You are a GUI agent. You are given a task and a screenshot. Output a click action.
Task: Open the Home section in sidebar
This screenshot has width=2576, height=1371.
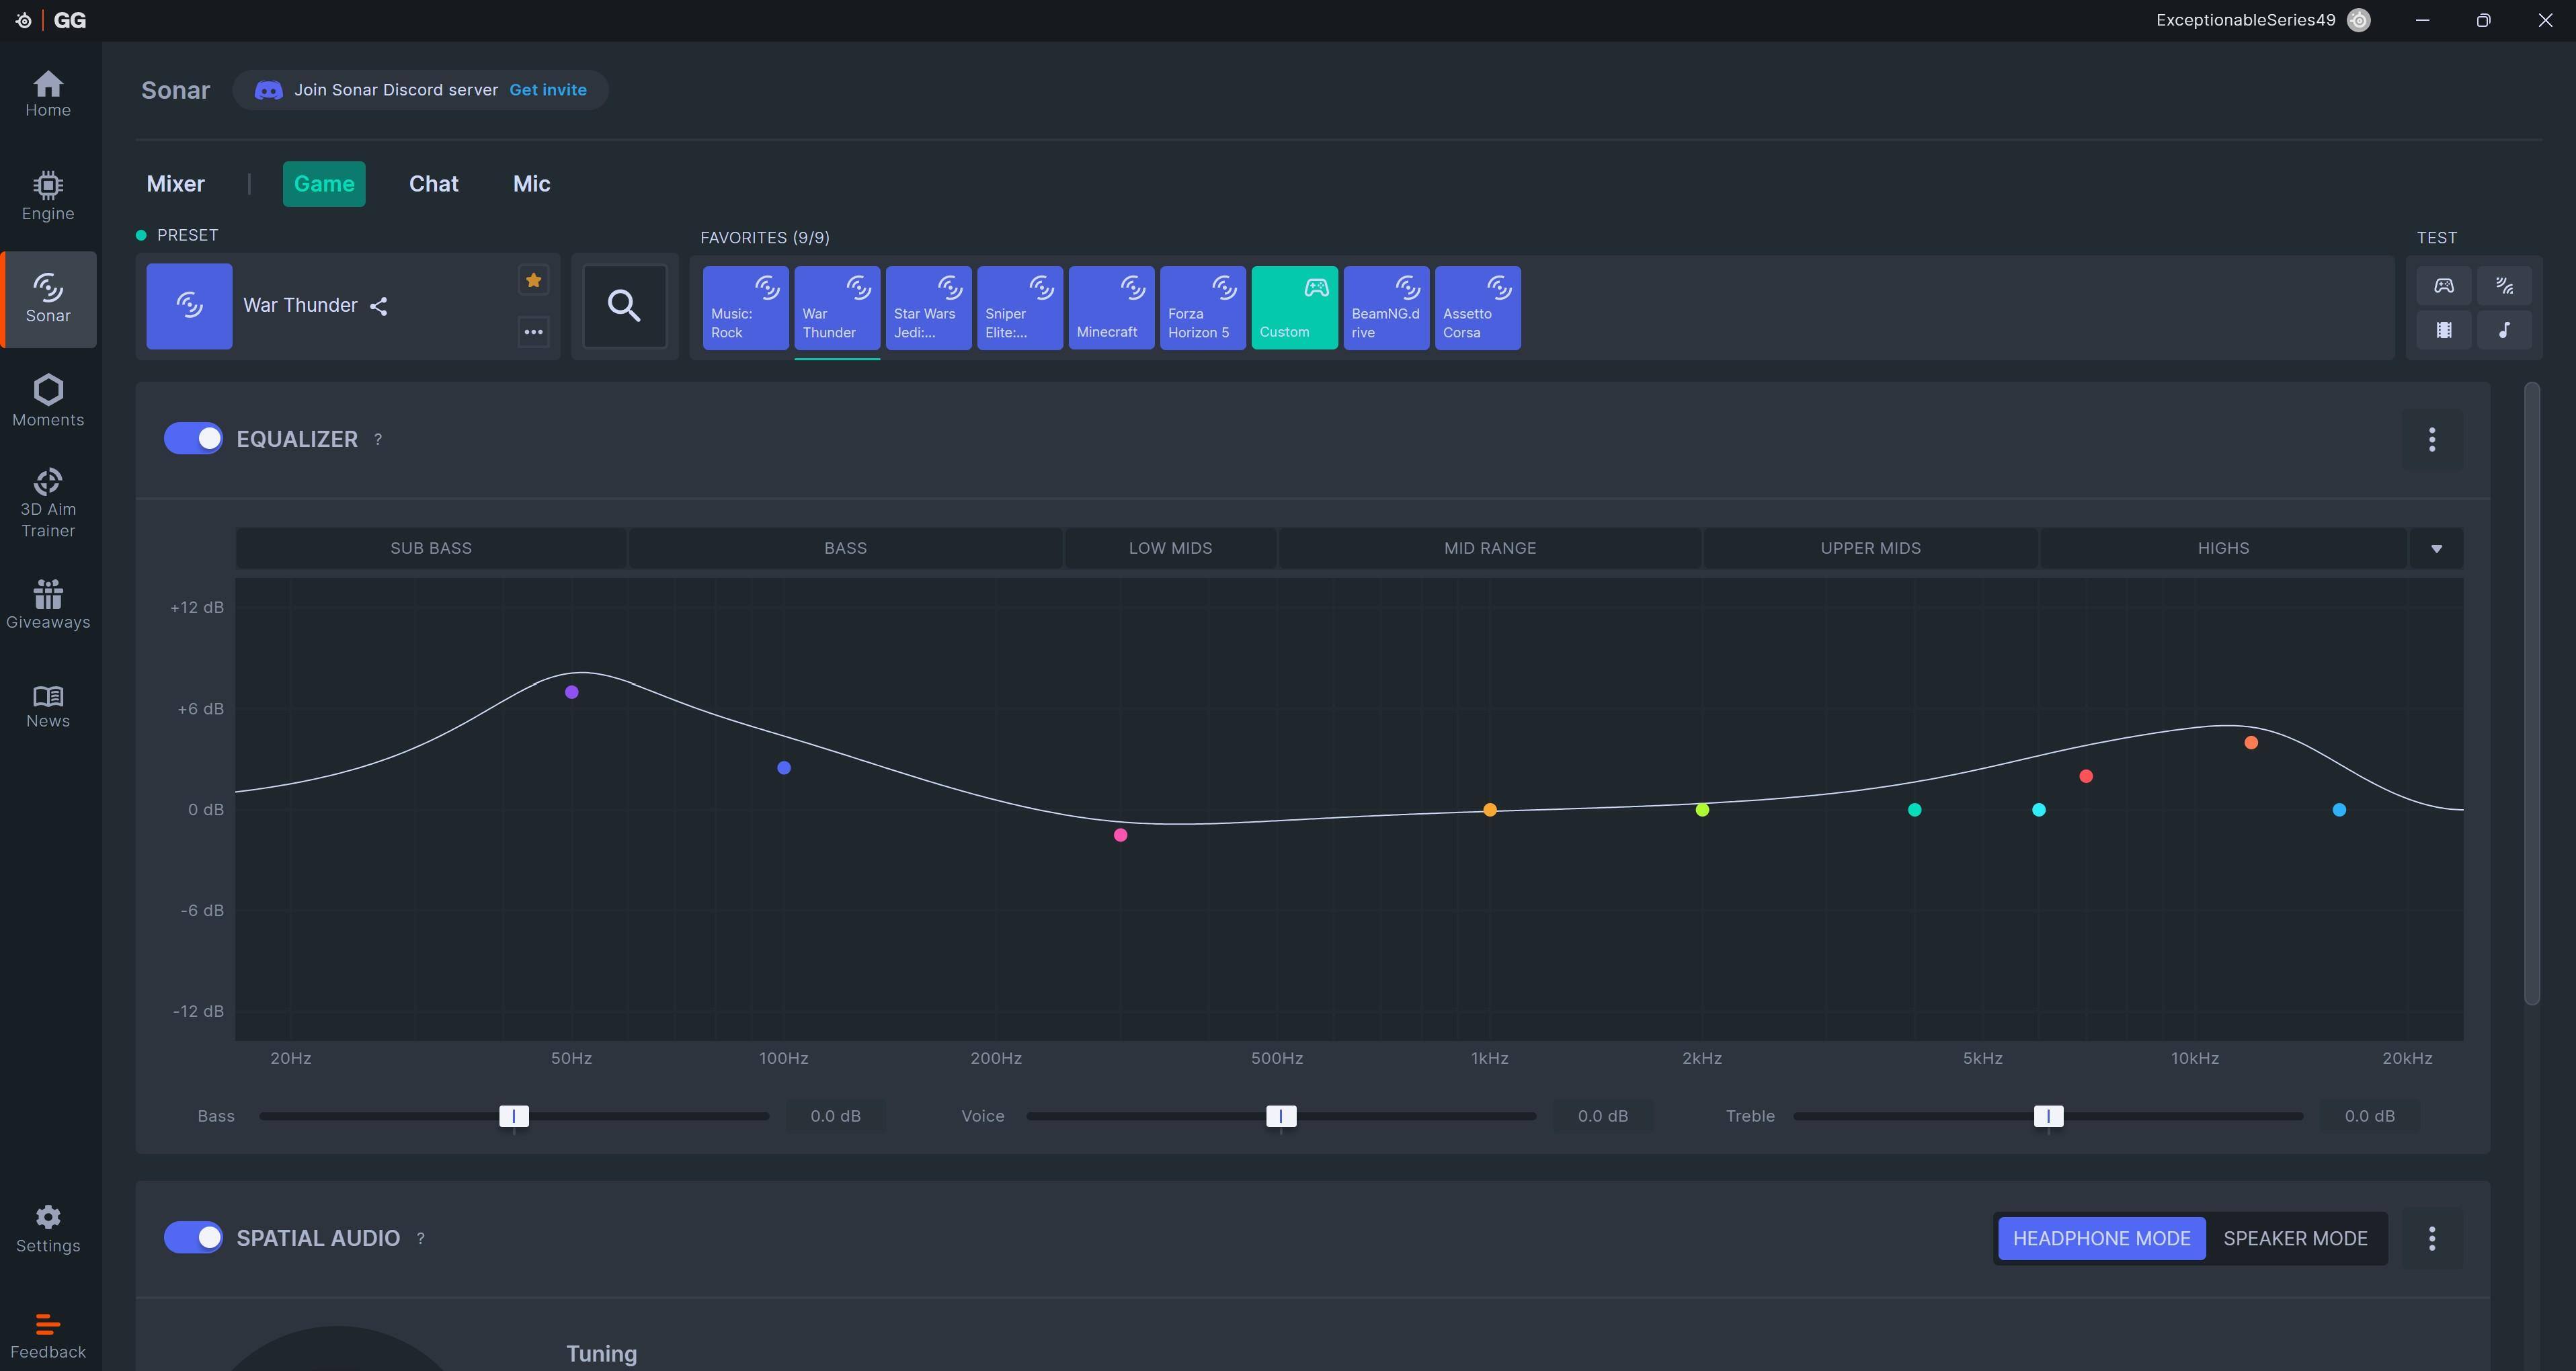pyautogui.click(x=48, y=95)
